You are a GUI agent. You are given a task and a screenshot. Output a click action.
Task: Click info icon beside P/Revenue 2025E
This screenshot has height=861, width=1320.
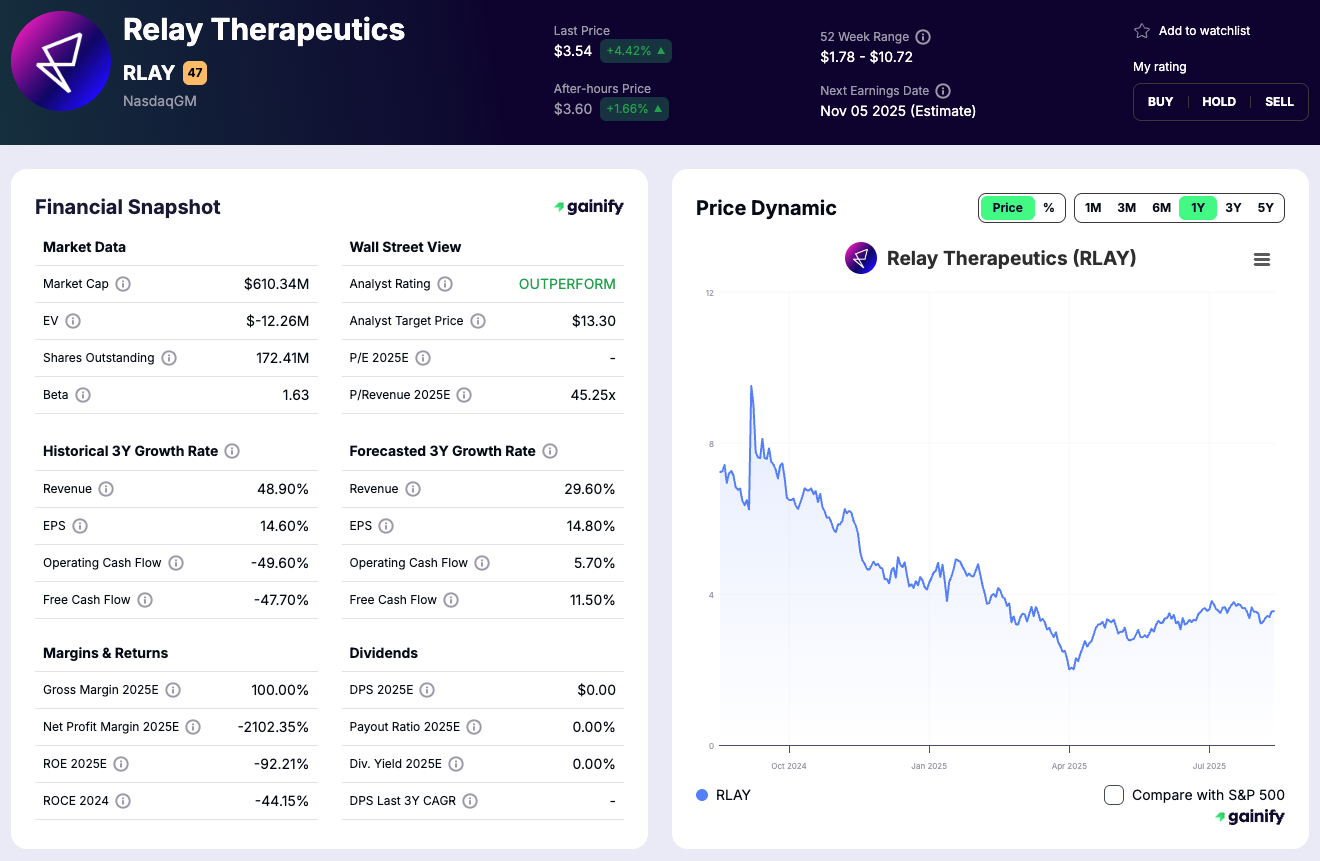point(464,395)
